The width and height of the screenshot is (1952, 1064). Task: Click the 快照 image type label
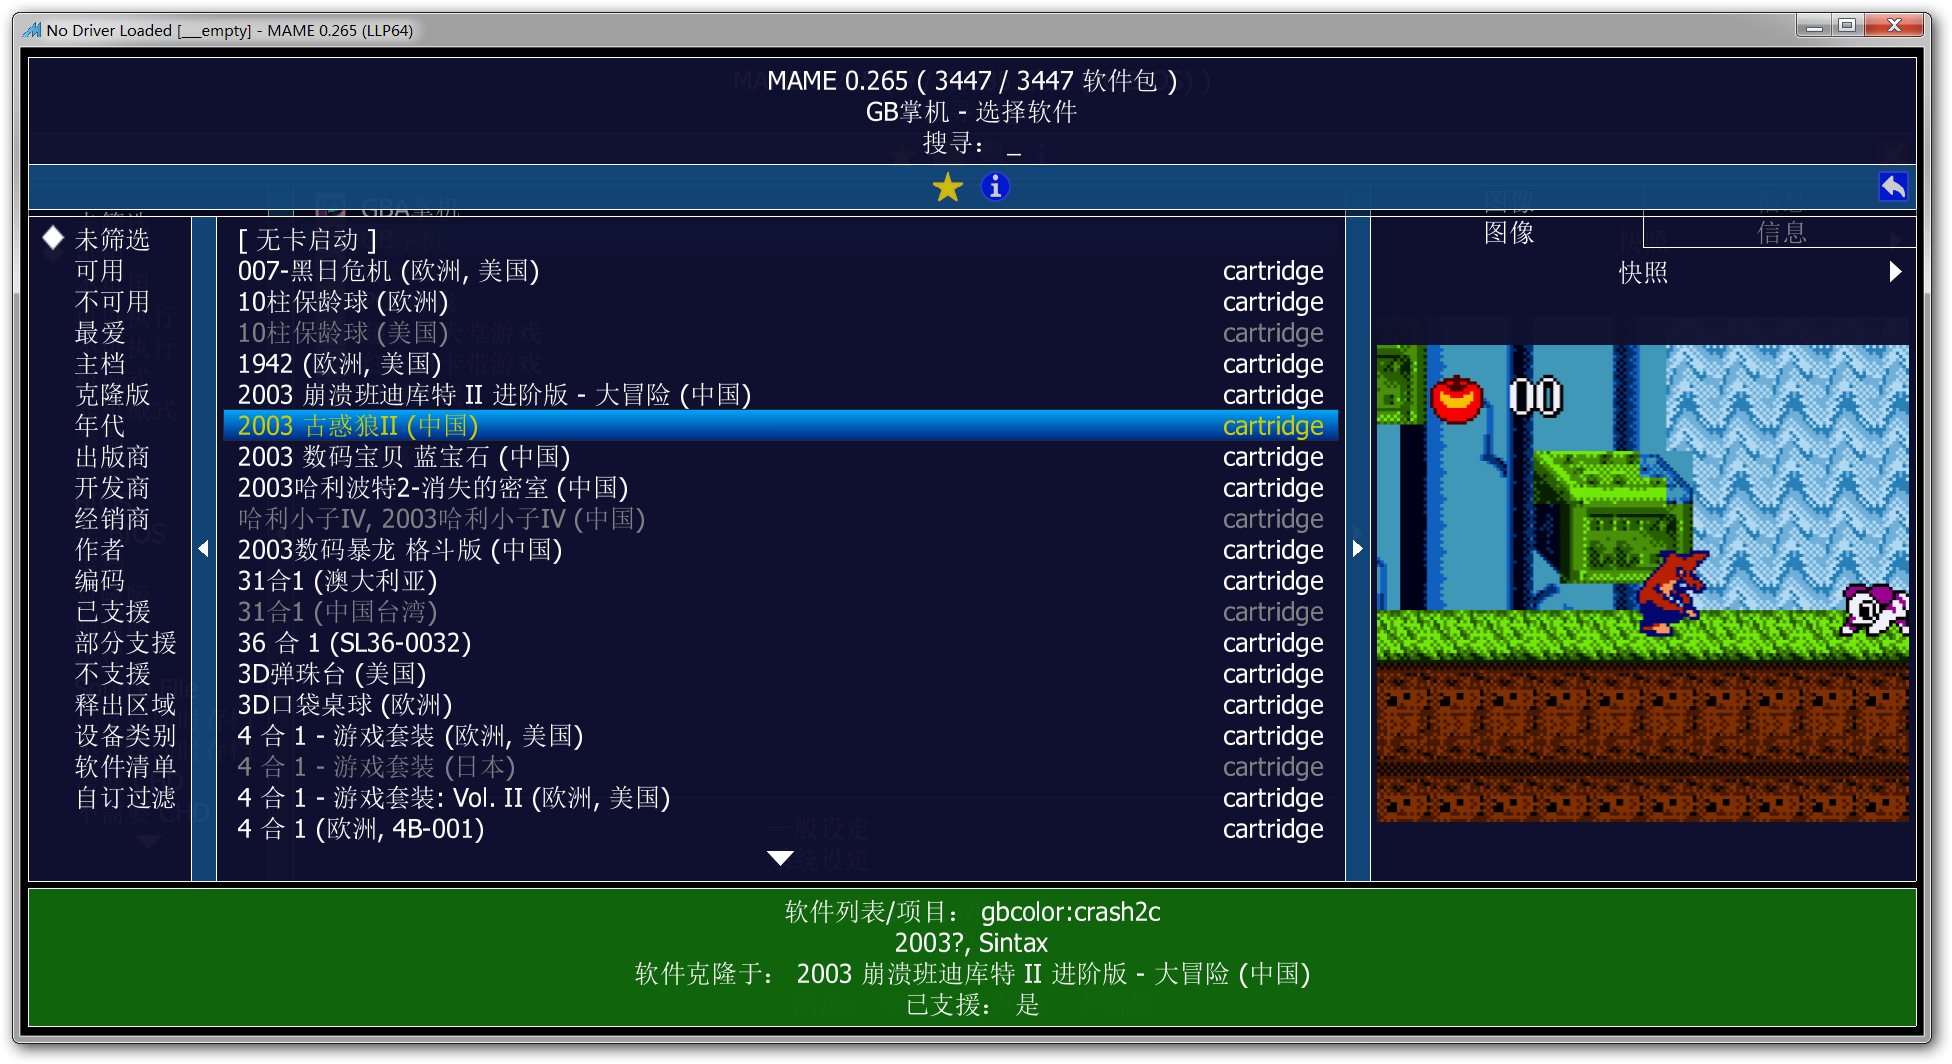pyautogui.click(x=1643, y=272)
